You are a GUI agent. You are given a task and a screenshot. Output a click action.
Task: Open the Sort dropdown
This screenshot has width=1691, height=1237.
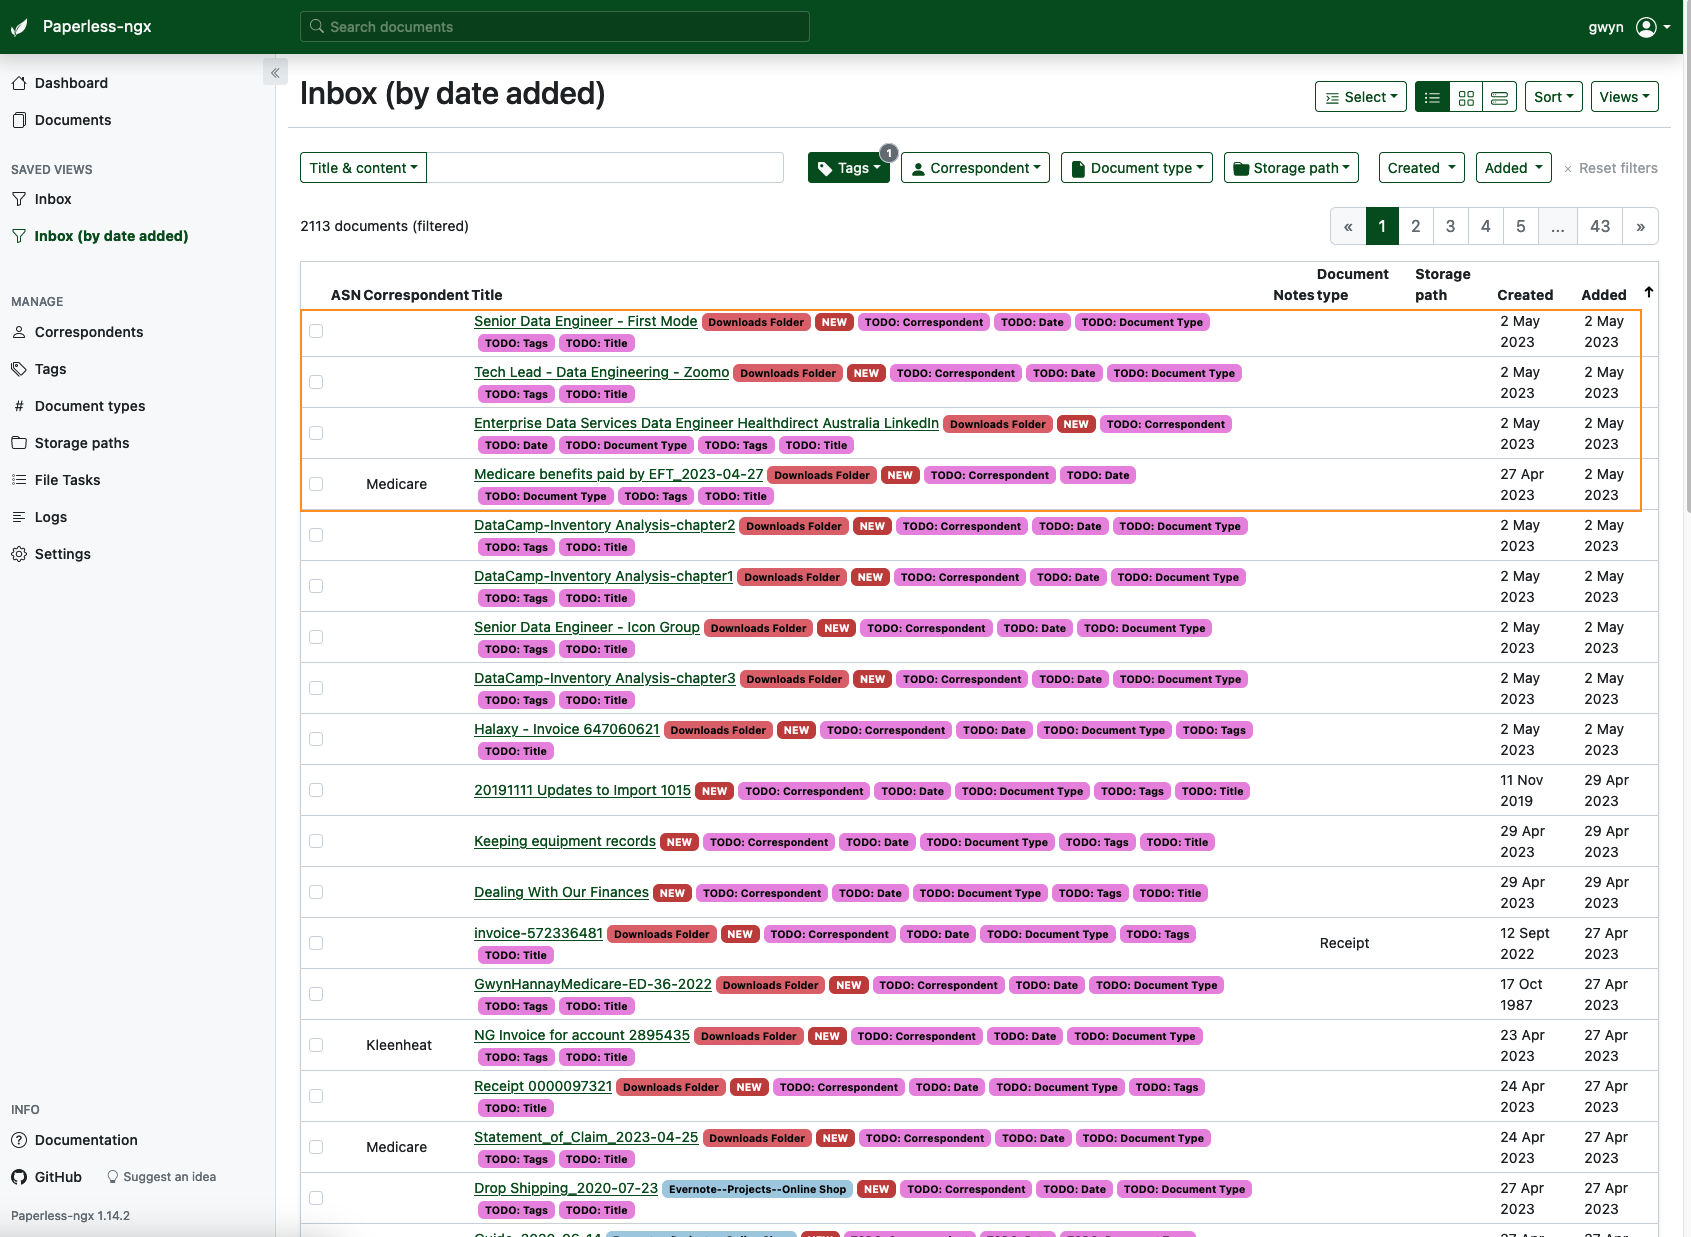coord(1553,96)
